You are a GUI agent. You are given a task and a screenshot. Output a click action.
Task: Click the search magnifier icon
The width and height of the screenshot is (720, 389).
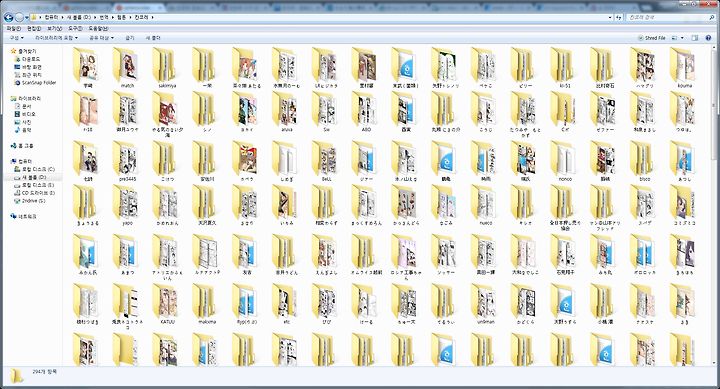pyautogui.click(x=712, y=17)
